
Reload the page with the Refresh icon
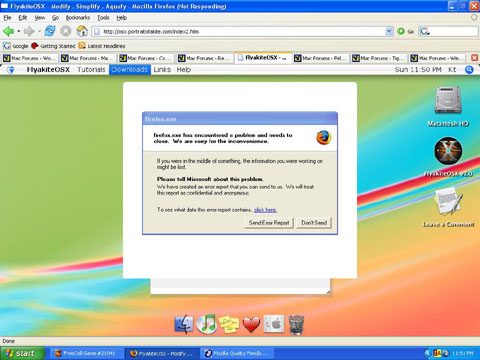pos(50,31)
